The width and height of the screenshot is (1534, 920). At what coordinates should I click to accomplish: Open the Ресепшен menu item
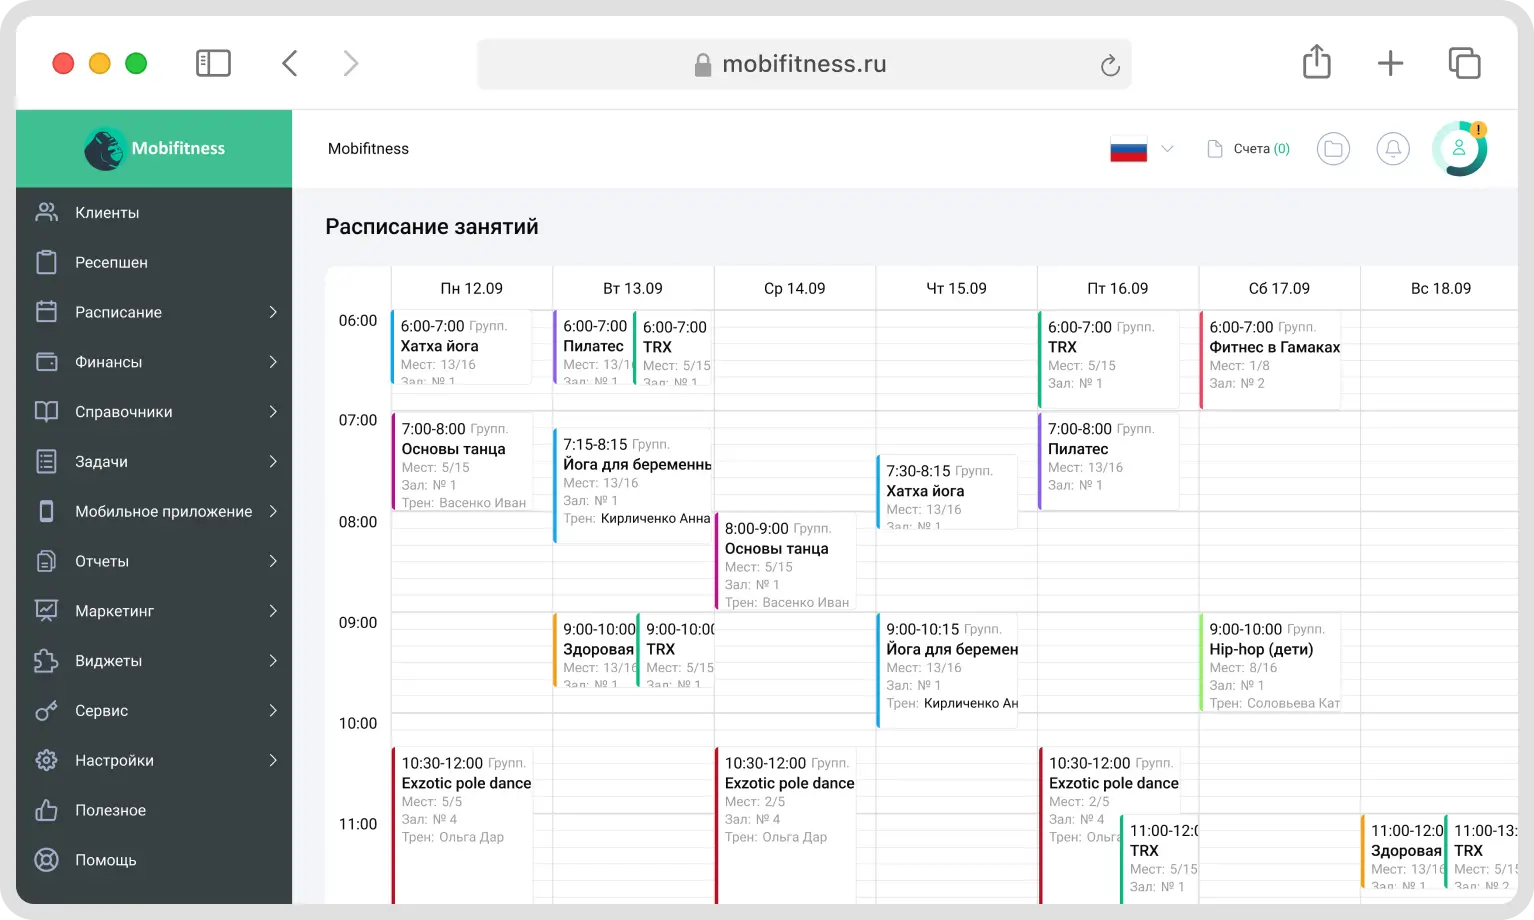tap(111, 262)
